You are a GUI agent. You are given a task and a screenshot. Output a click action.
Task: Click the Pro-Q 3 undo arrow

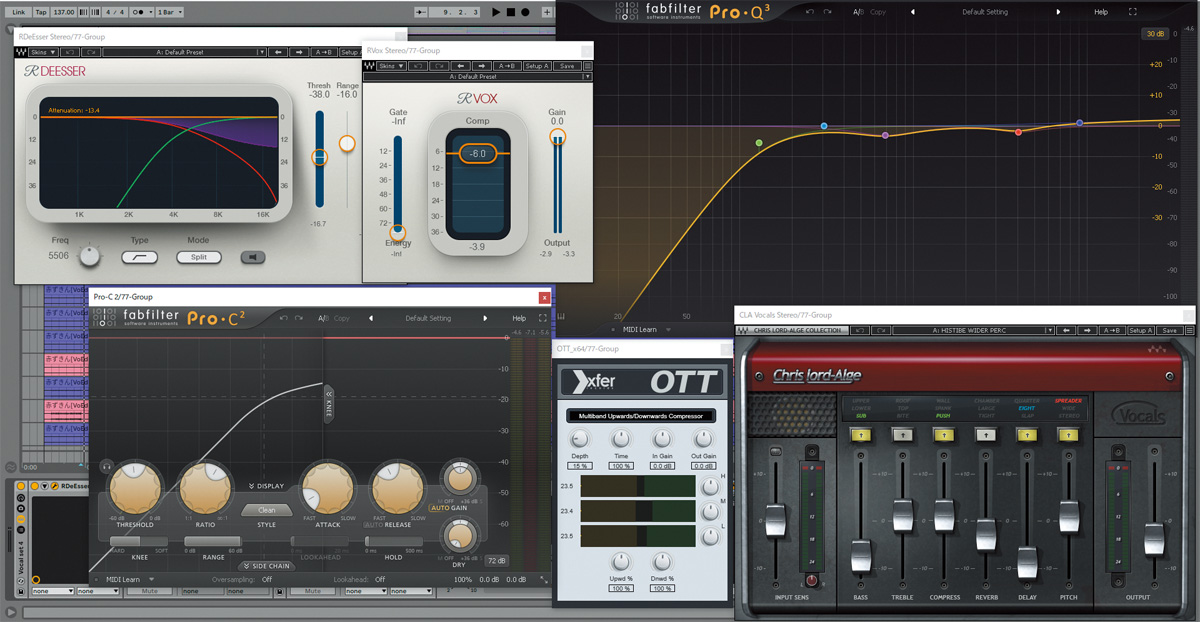pos(809,12)
